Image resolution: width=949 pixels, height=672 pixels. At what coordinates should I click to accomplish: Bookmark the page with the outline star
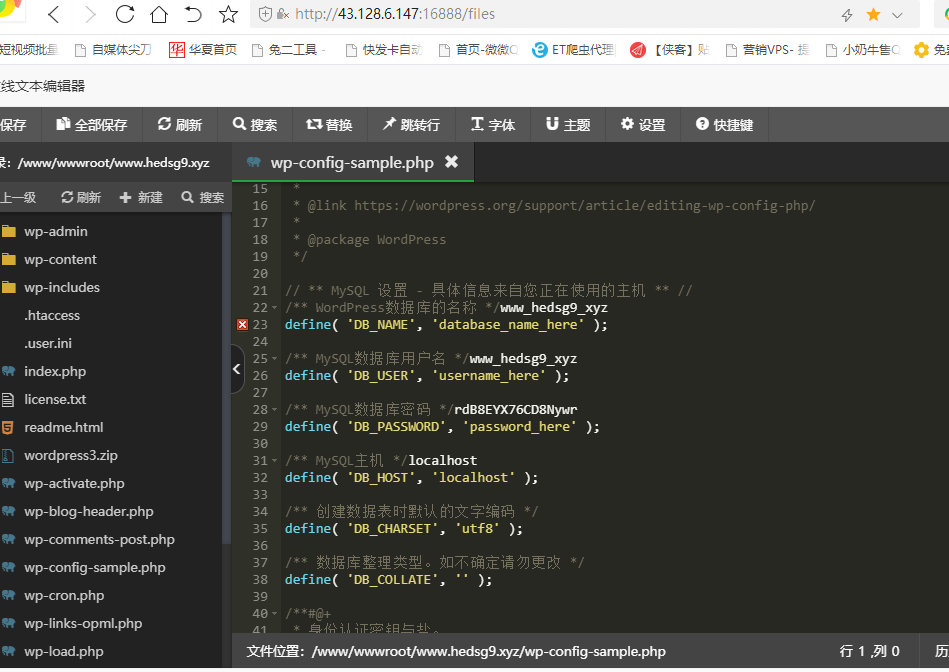point(228,14)
